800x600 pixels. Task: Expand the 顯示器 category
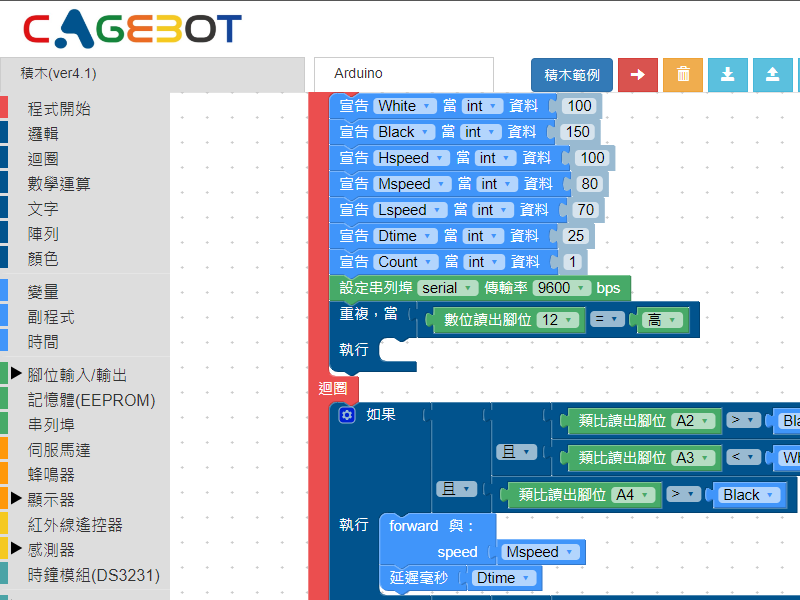17,499
